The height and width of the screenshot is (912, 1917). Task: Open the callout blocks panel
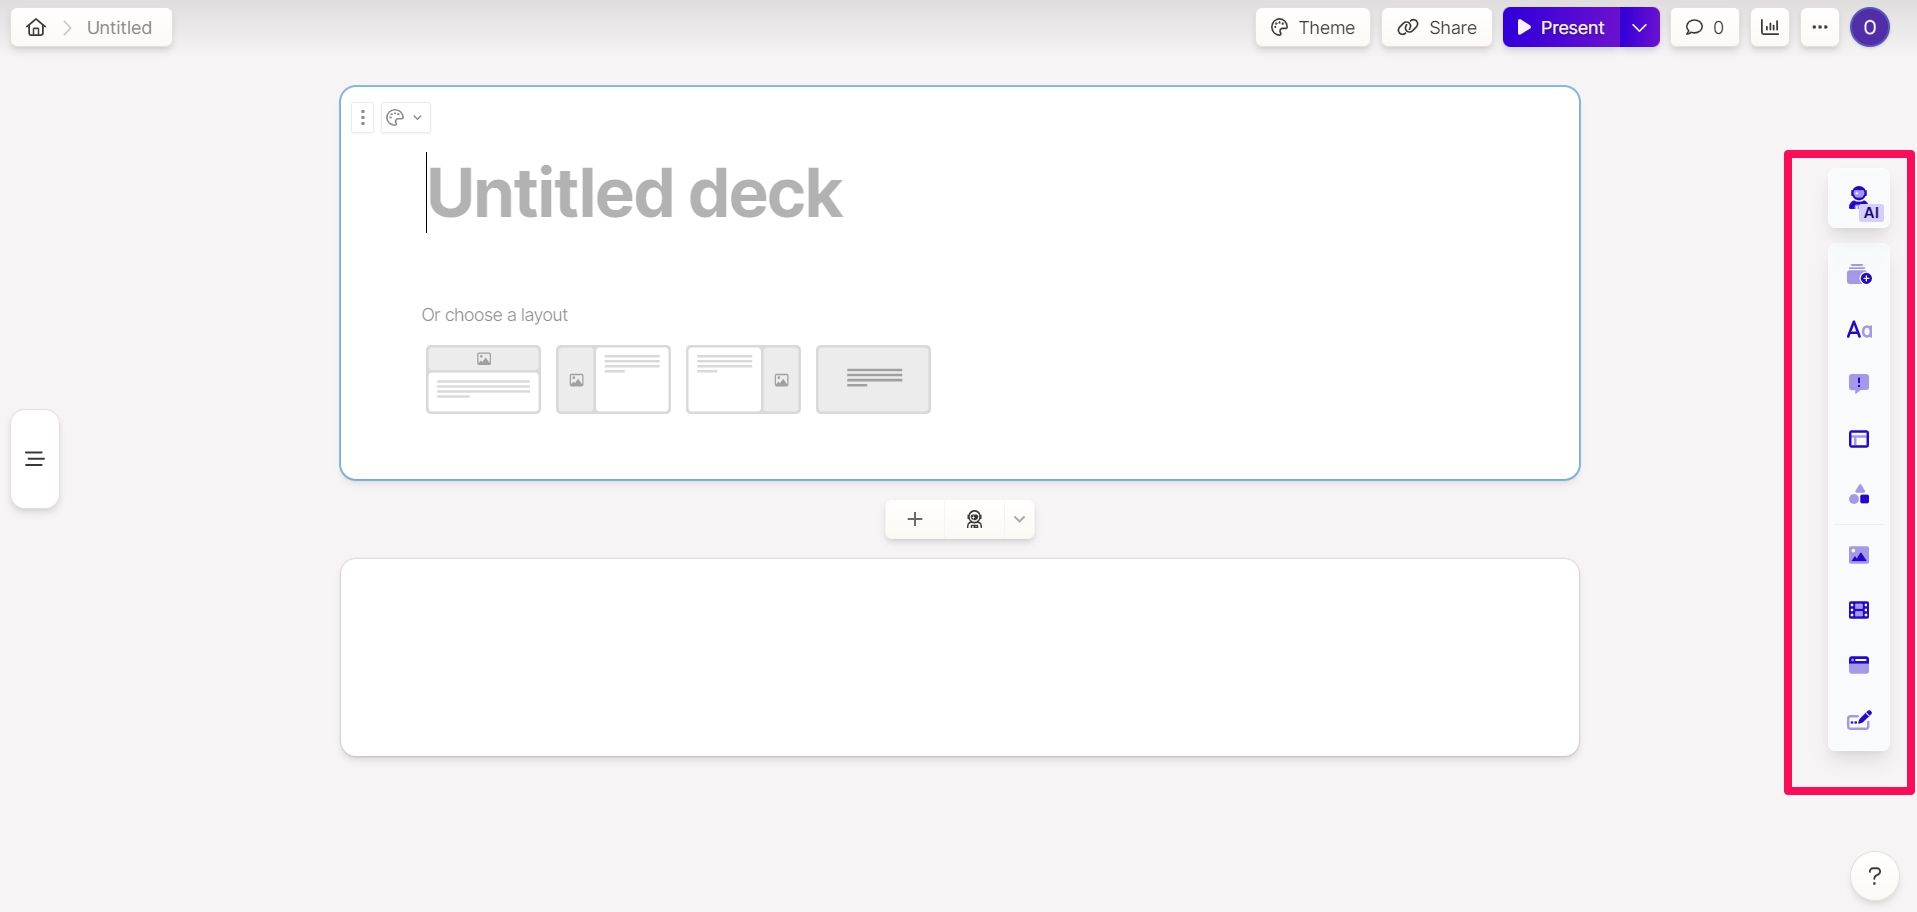pyautogui.click(x=1858, y=383)
